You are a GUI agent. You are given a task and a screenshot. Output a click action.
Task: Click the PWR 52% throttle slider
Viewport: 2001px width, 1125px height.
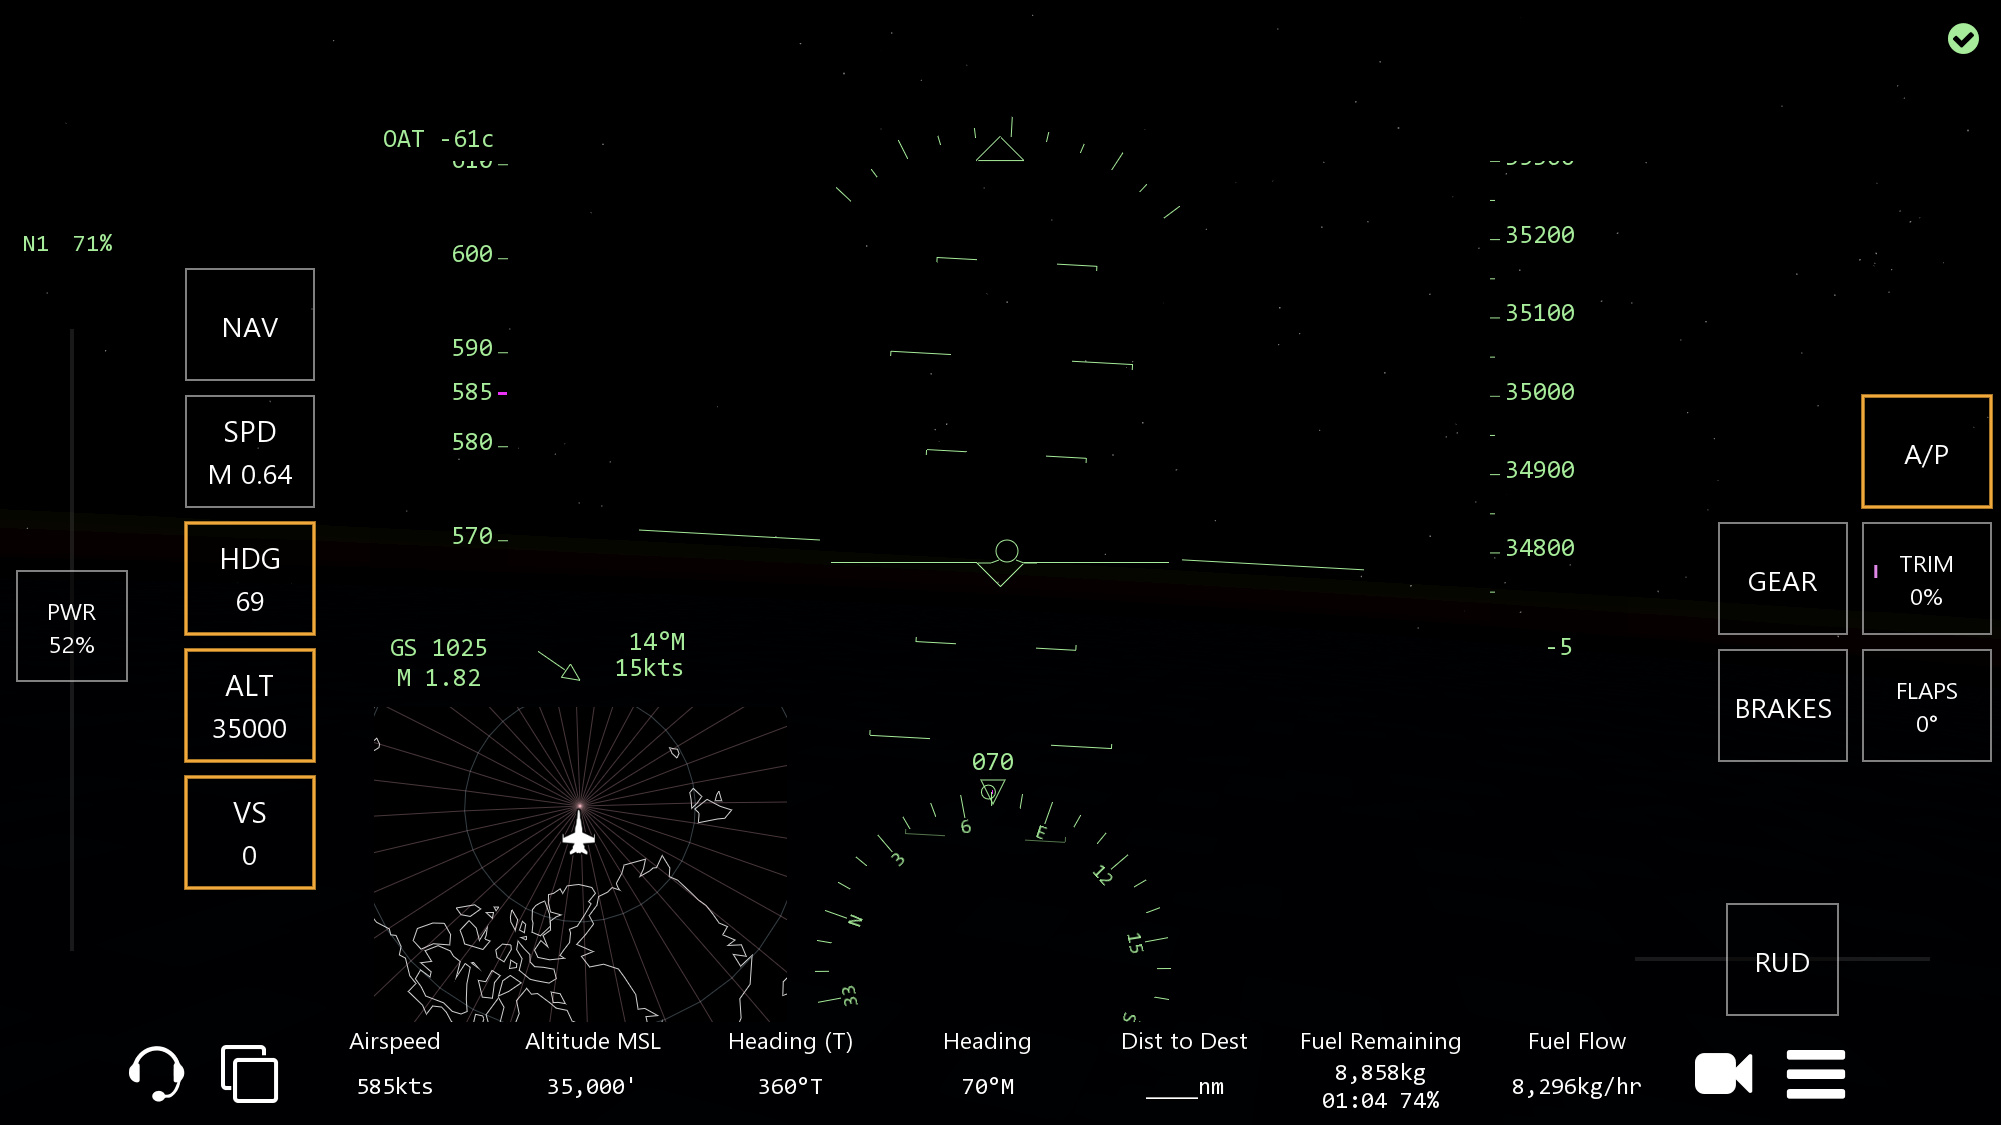72,626
